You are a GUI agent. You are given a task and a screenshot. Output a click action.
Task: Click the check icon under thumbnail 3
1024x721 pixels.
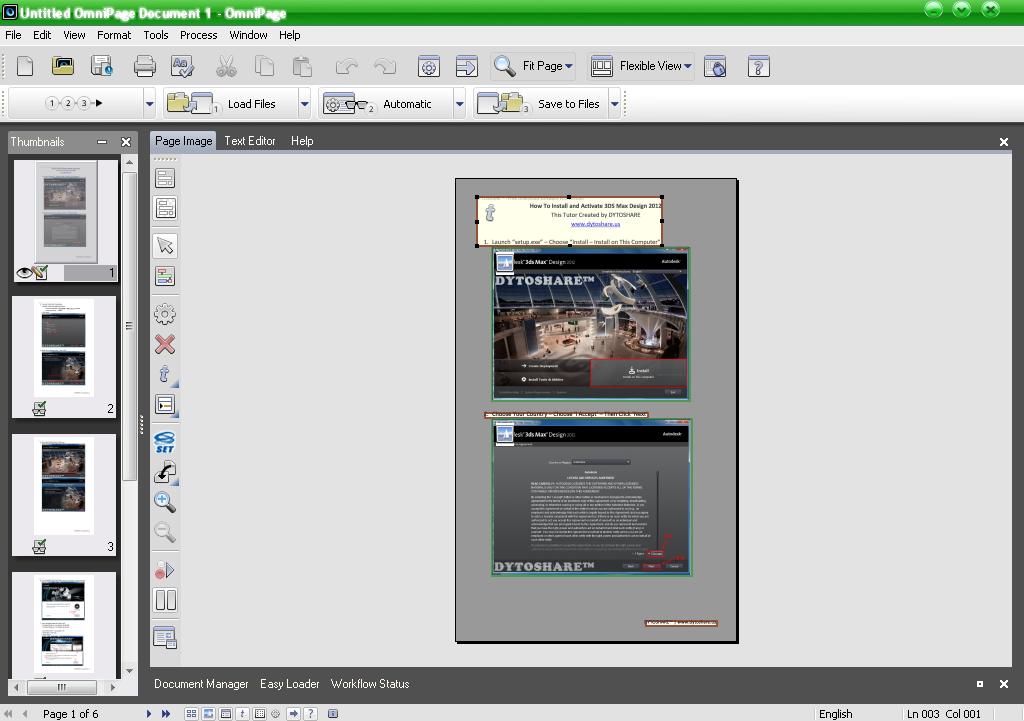[x=39, y=546]
